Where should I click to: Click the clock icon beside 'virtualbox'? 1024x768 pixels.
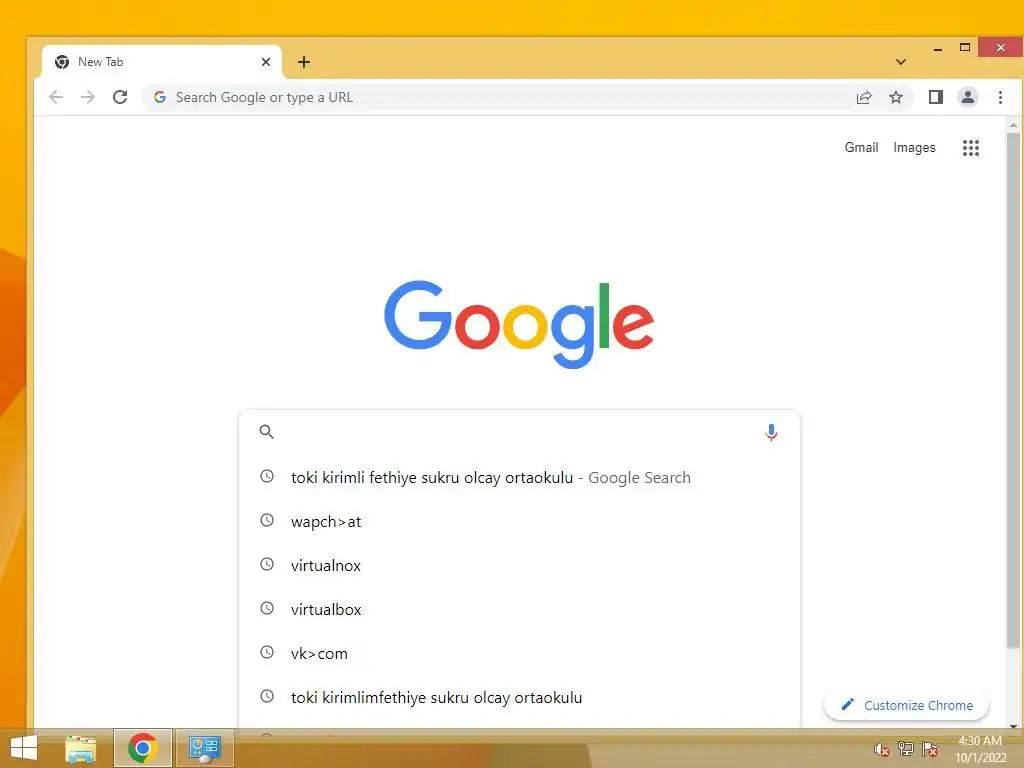pyautogui.click(x=267, y=608)
